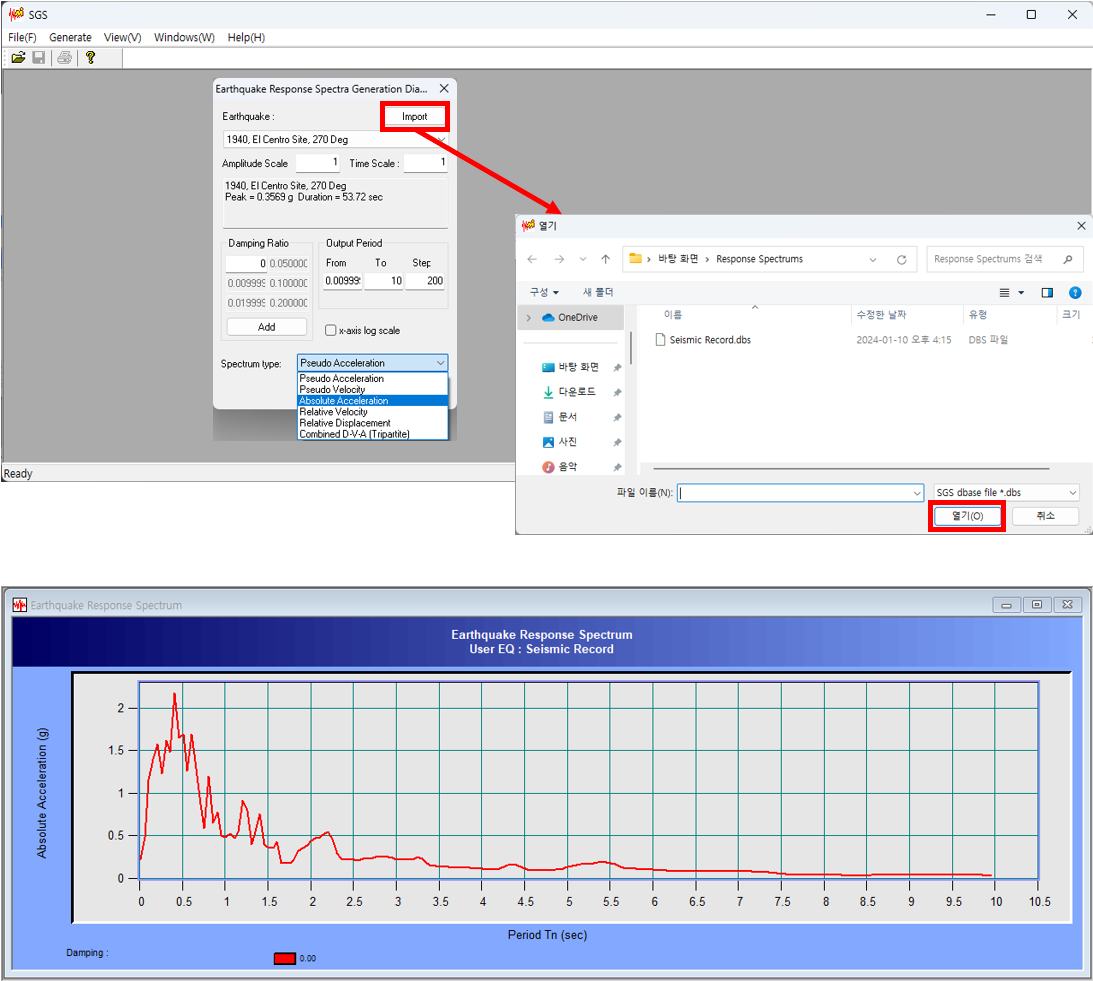
Task: Open a file using the folder toolbar icon
Action: pyautogui.click(x=18, y=57)
